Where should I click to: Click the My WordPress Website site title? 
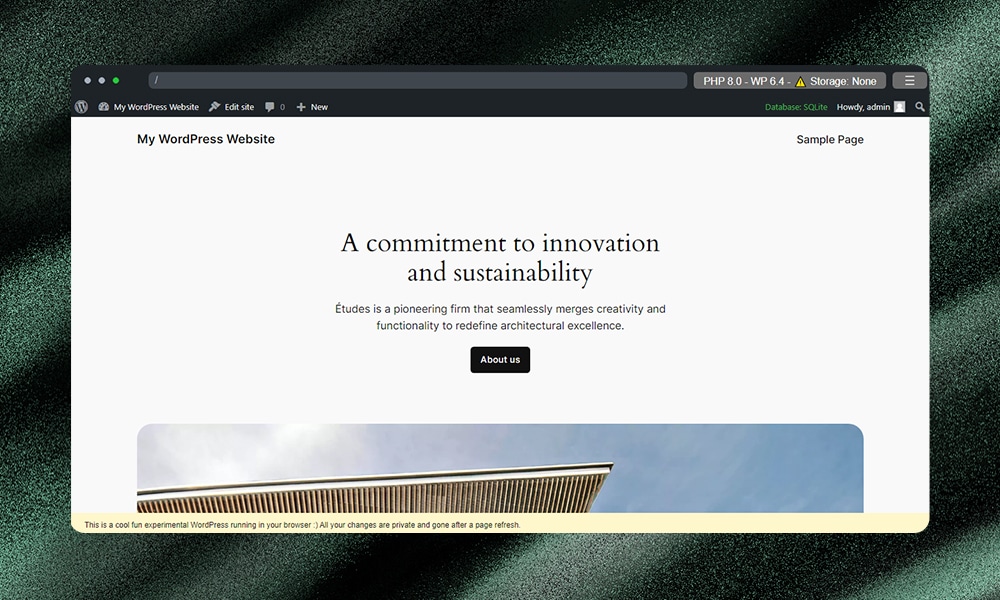(x=206, y=139)
